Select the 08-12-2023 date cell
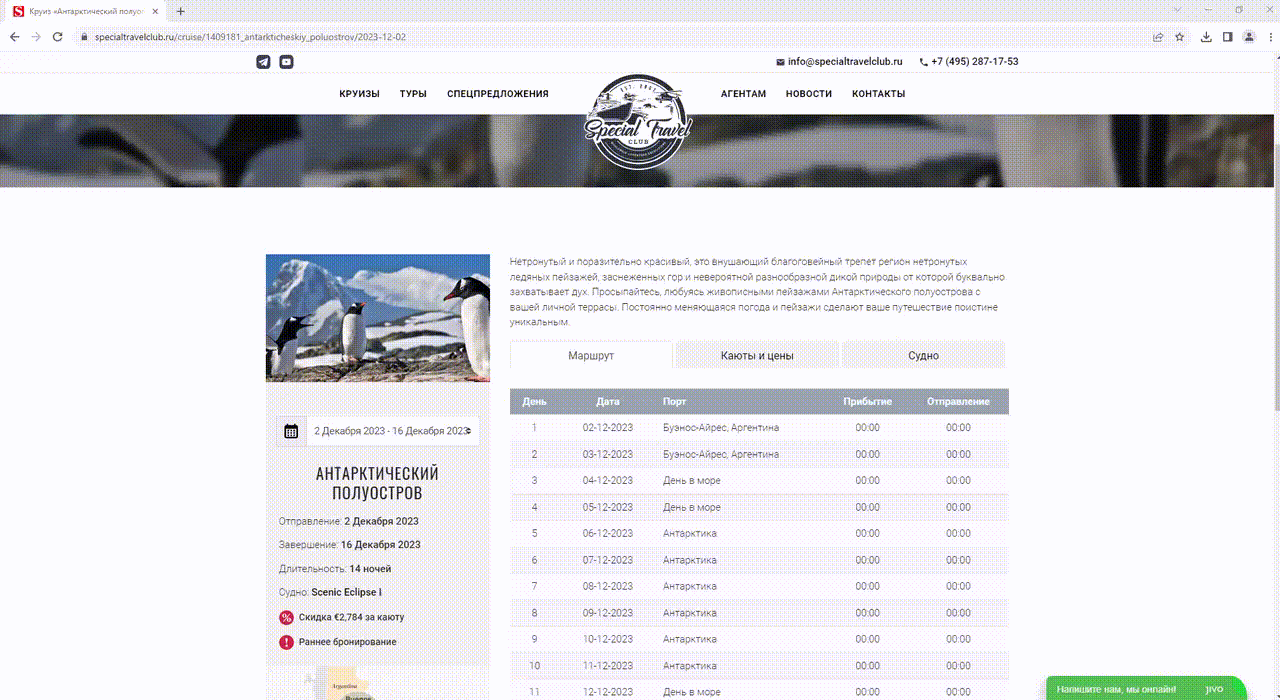The height and width of the screenshot is (700, 1280). (608, 587)
